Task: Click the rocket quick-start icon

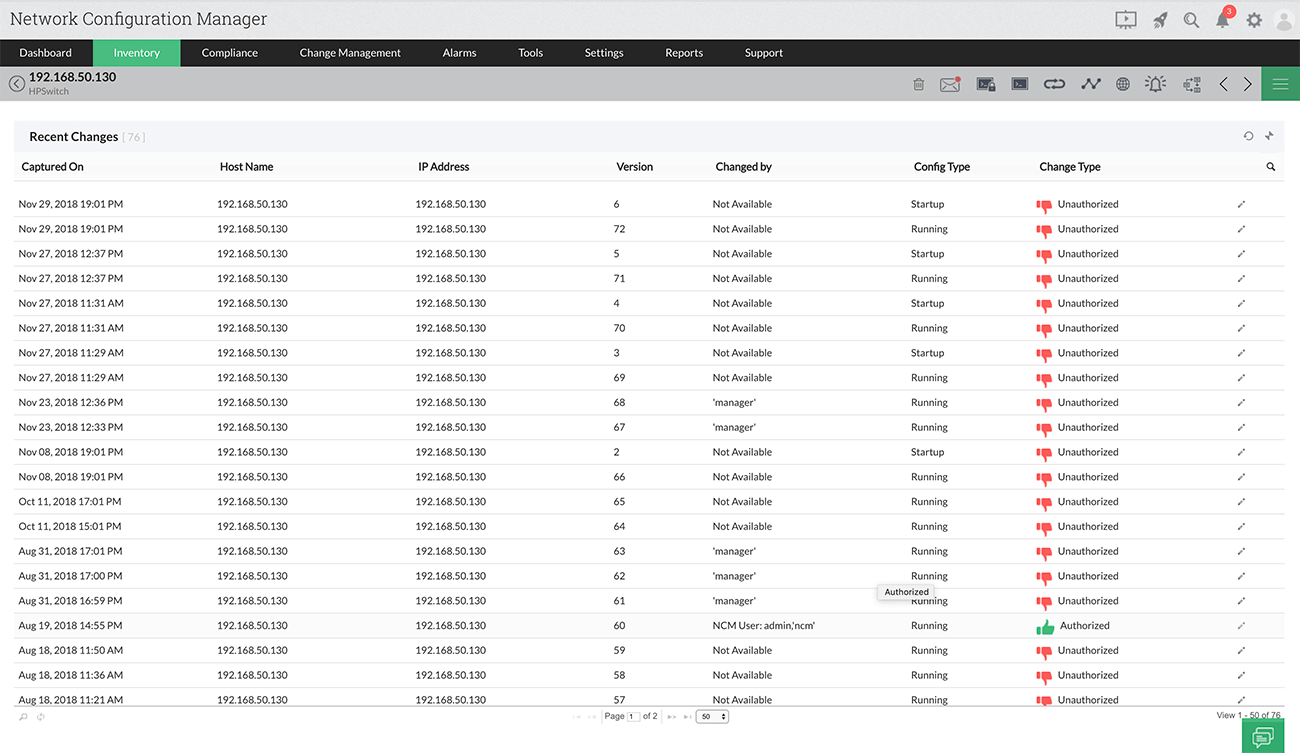Action: 1158,19
